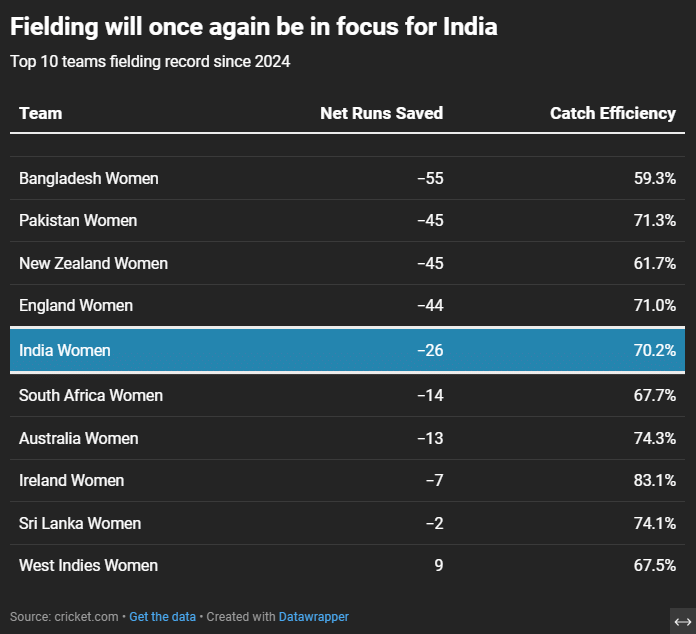
Task: Click the England Women team name
Action: coord(76,305)
